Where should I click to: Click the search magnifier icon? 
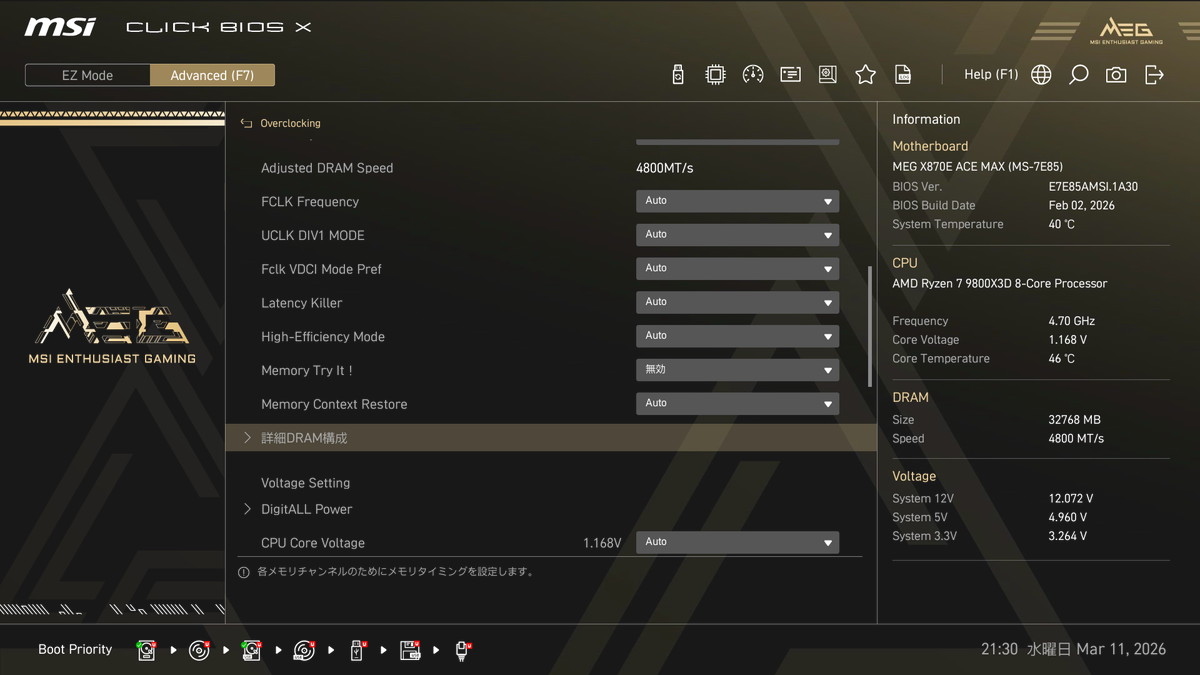[x=1078, y=75]
